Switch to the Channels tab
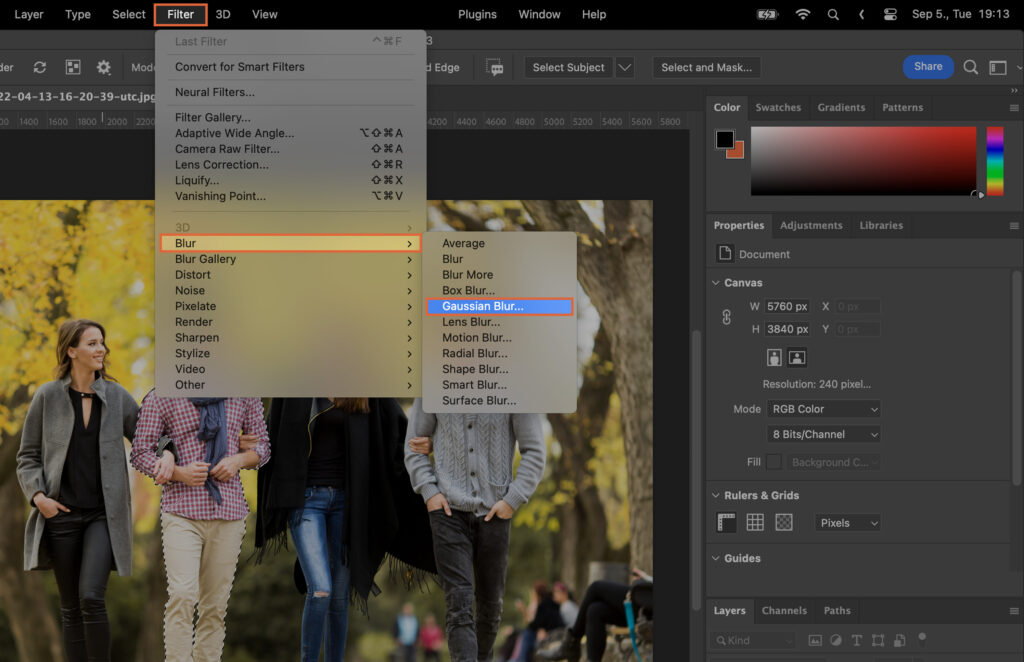Image resolution: width=1024 pixels, height=662 pixels. [784, 611]
